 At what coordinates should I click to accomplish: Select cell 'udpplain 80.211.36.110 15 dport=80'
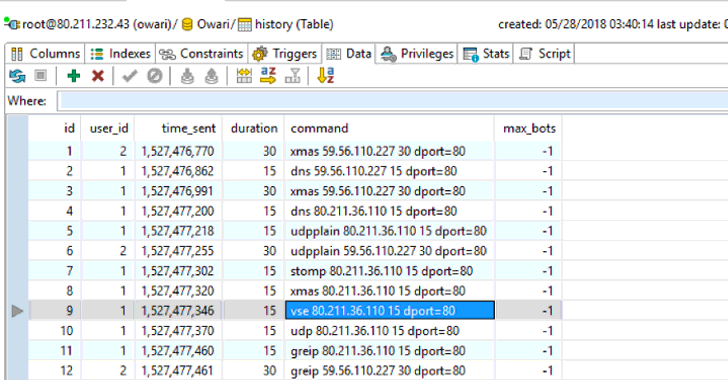[390, 231]
